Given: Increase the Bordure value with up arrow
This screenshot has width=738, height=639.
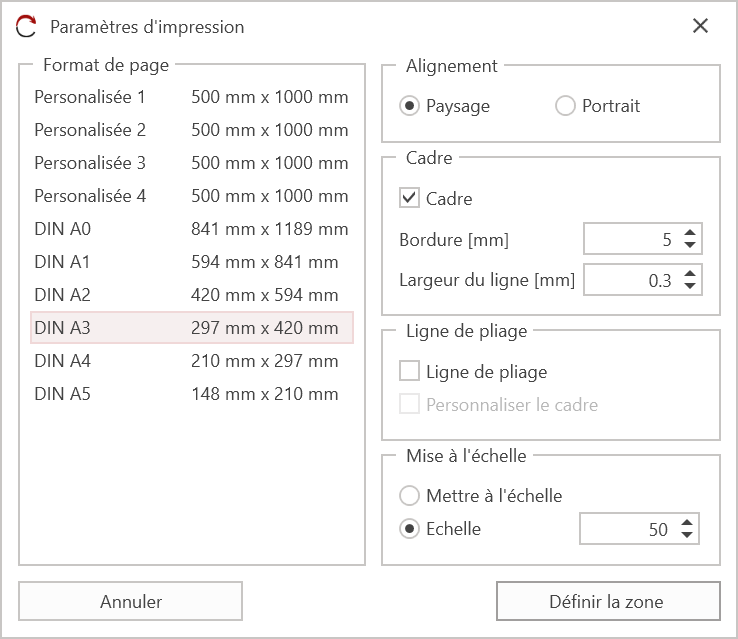Looking at the screenshot, I should (x=690, y=234).
